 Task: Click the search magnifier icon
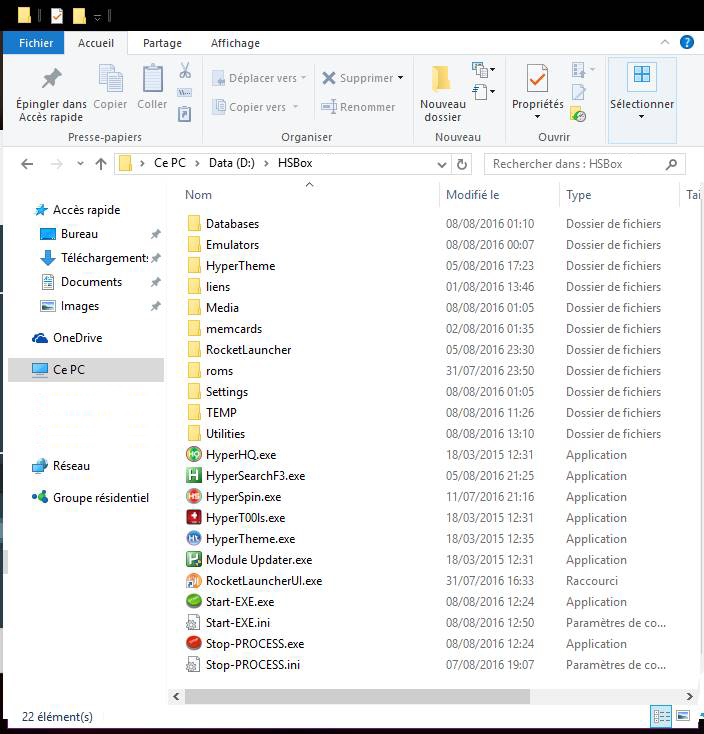671,164
